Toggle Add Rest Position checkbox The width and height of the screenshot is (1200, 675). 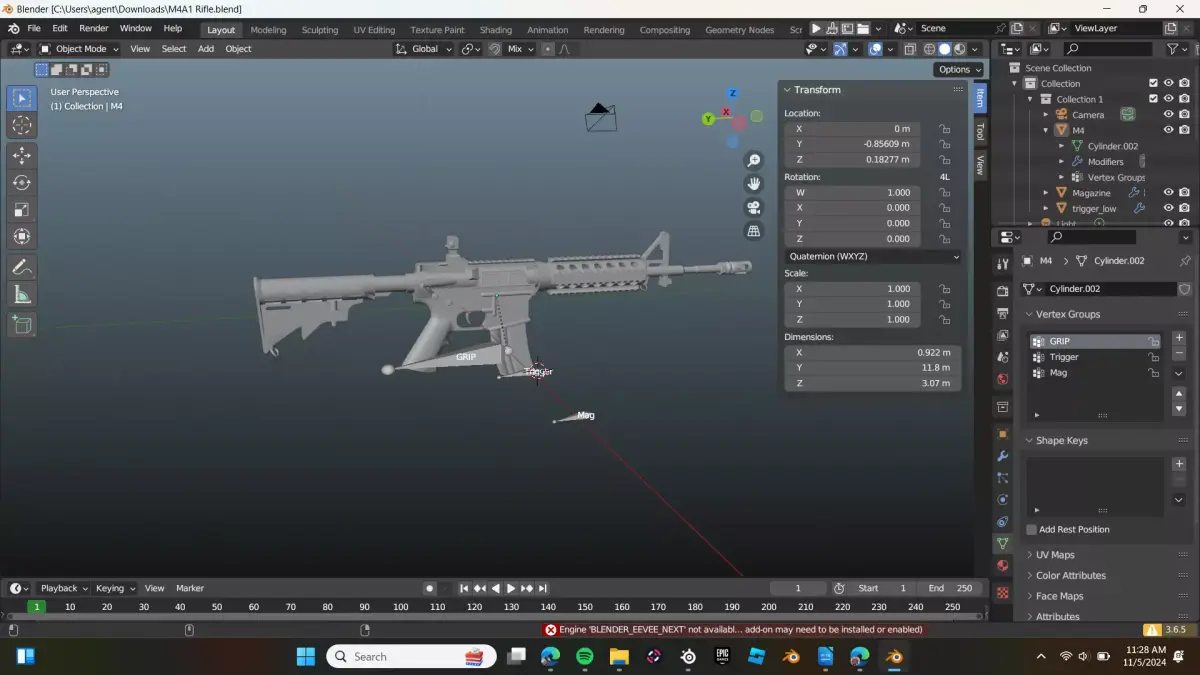[1032, 529]
